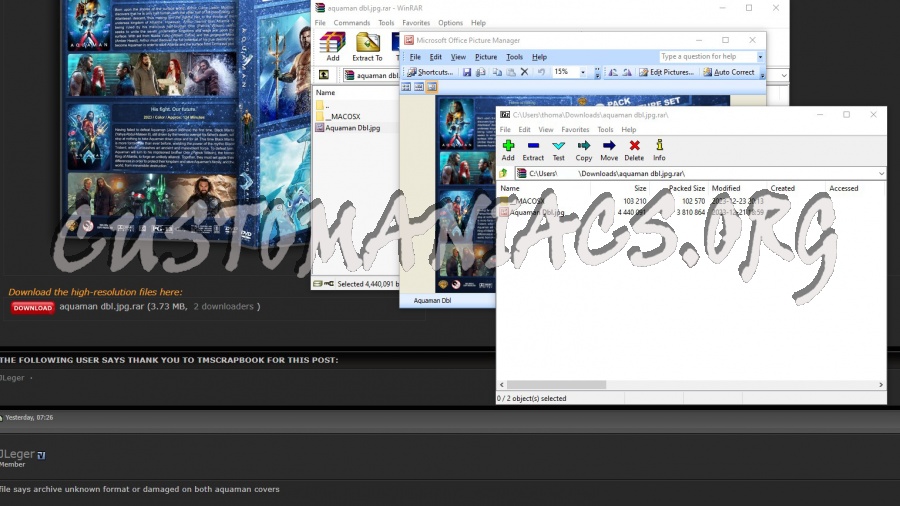Open 7-Zip Tools menu
Image resolution: width=900 pixels, height=506 pixels.
tap(605, 130)
